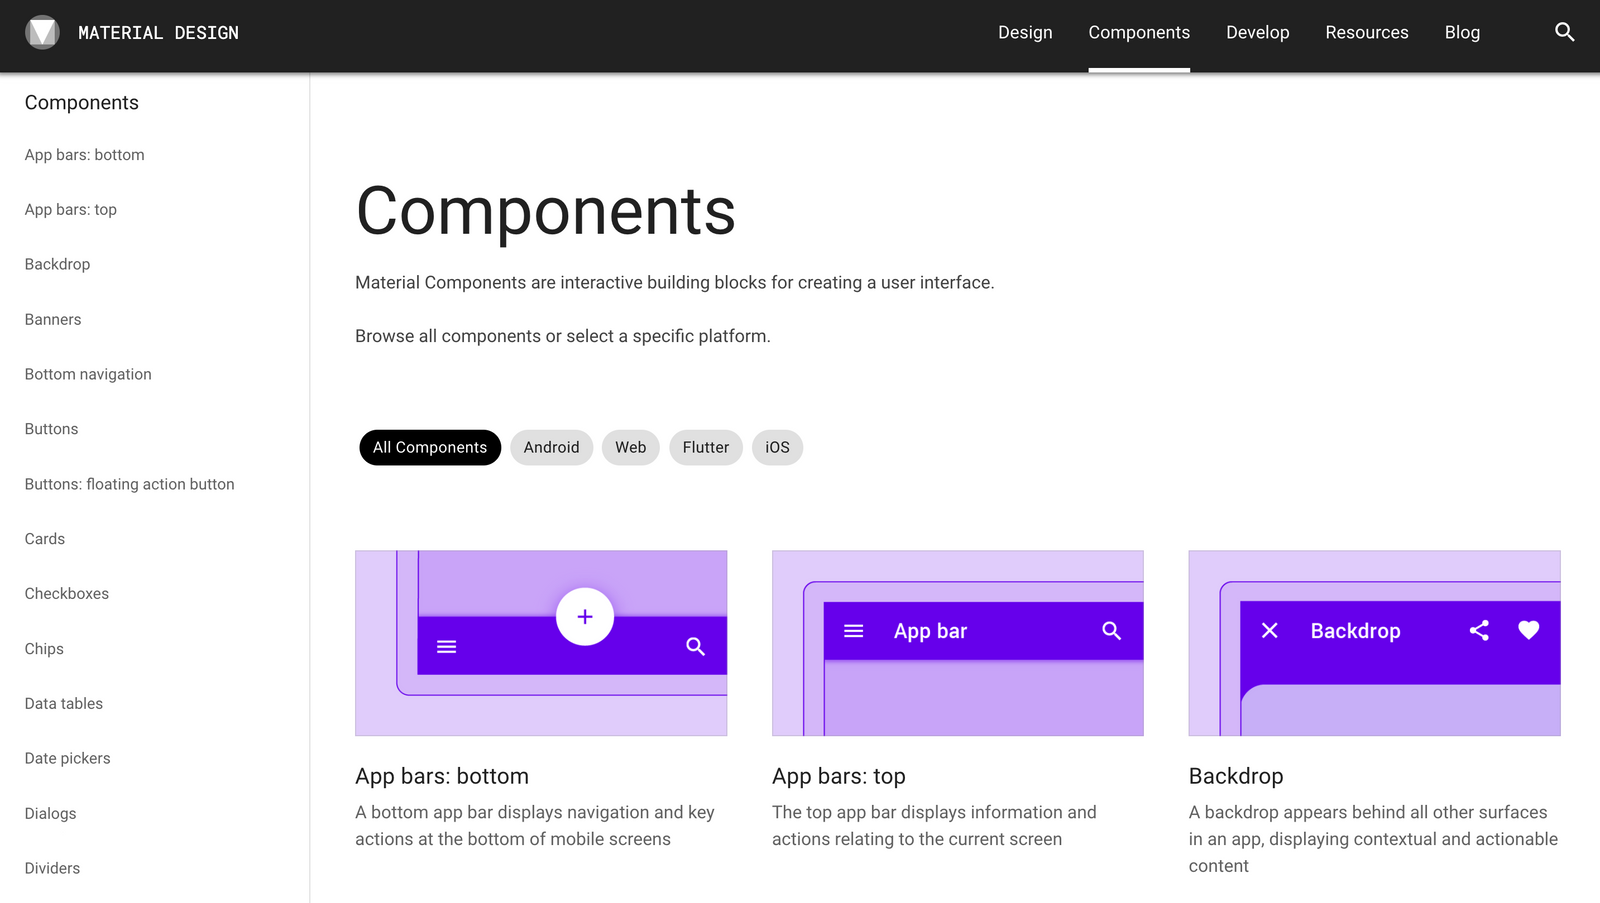Open Buttons: floating action button in sidebar

130,484
